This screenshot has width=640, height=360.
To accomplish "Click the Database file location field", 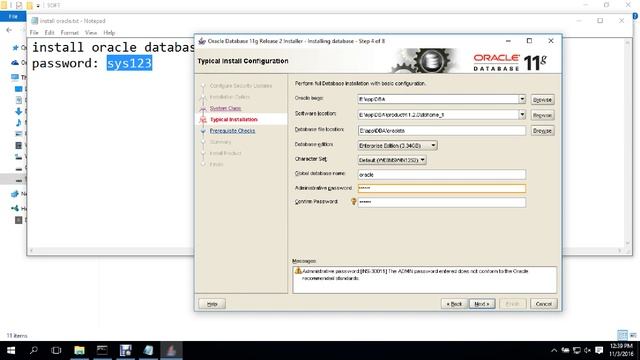I will click(x=442, y=131).
